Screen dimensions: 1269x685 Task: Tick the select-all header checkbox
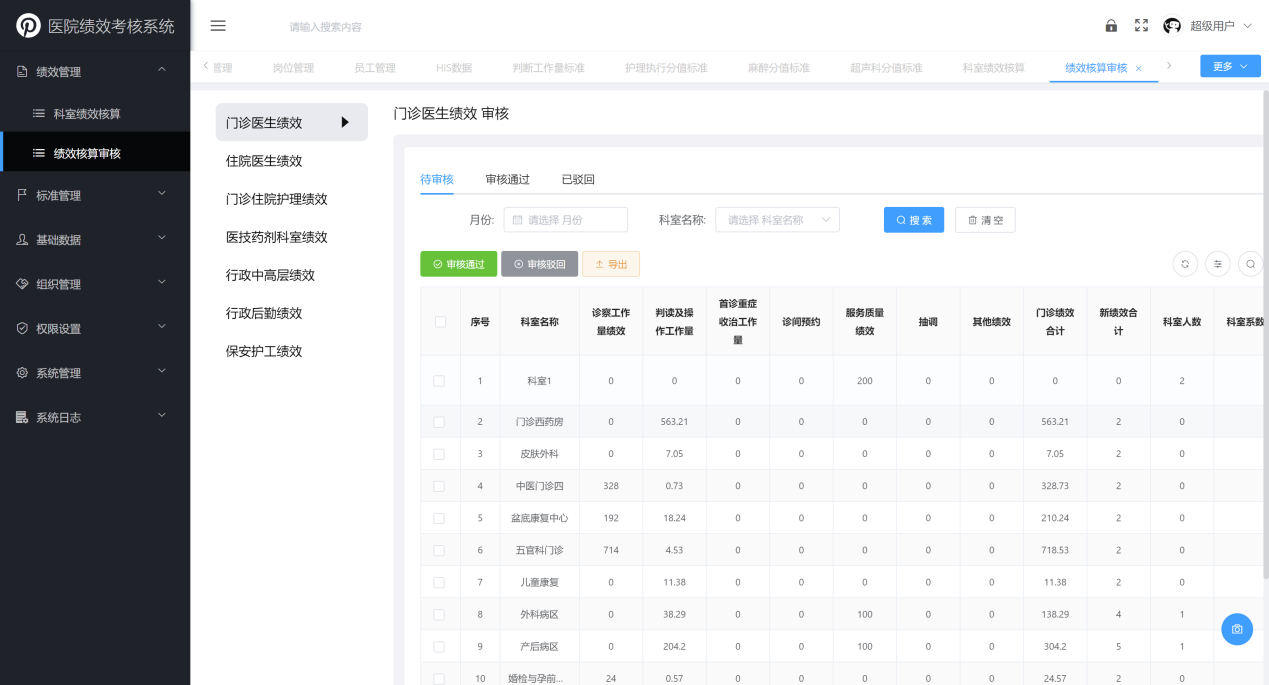(440, 322)
